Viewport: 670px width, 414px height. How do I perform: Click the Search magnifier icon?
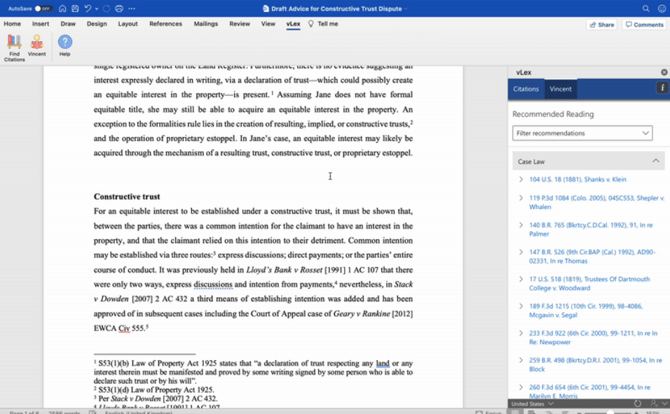click(x=646, y=9)
